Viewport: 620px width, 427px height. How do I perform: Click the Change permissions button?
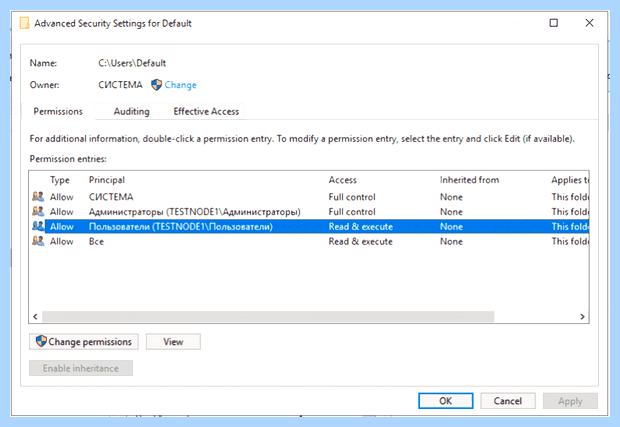pos(84,342)
